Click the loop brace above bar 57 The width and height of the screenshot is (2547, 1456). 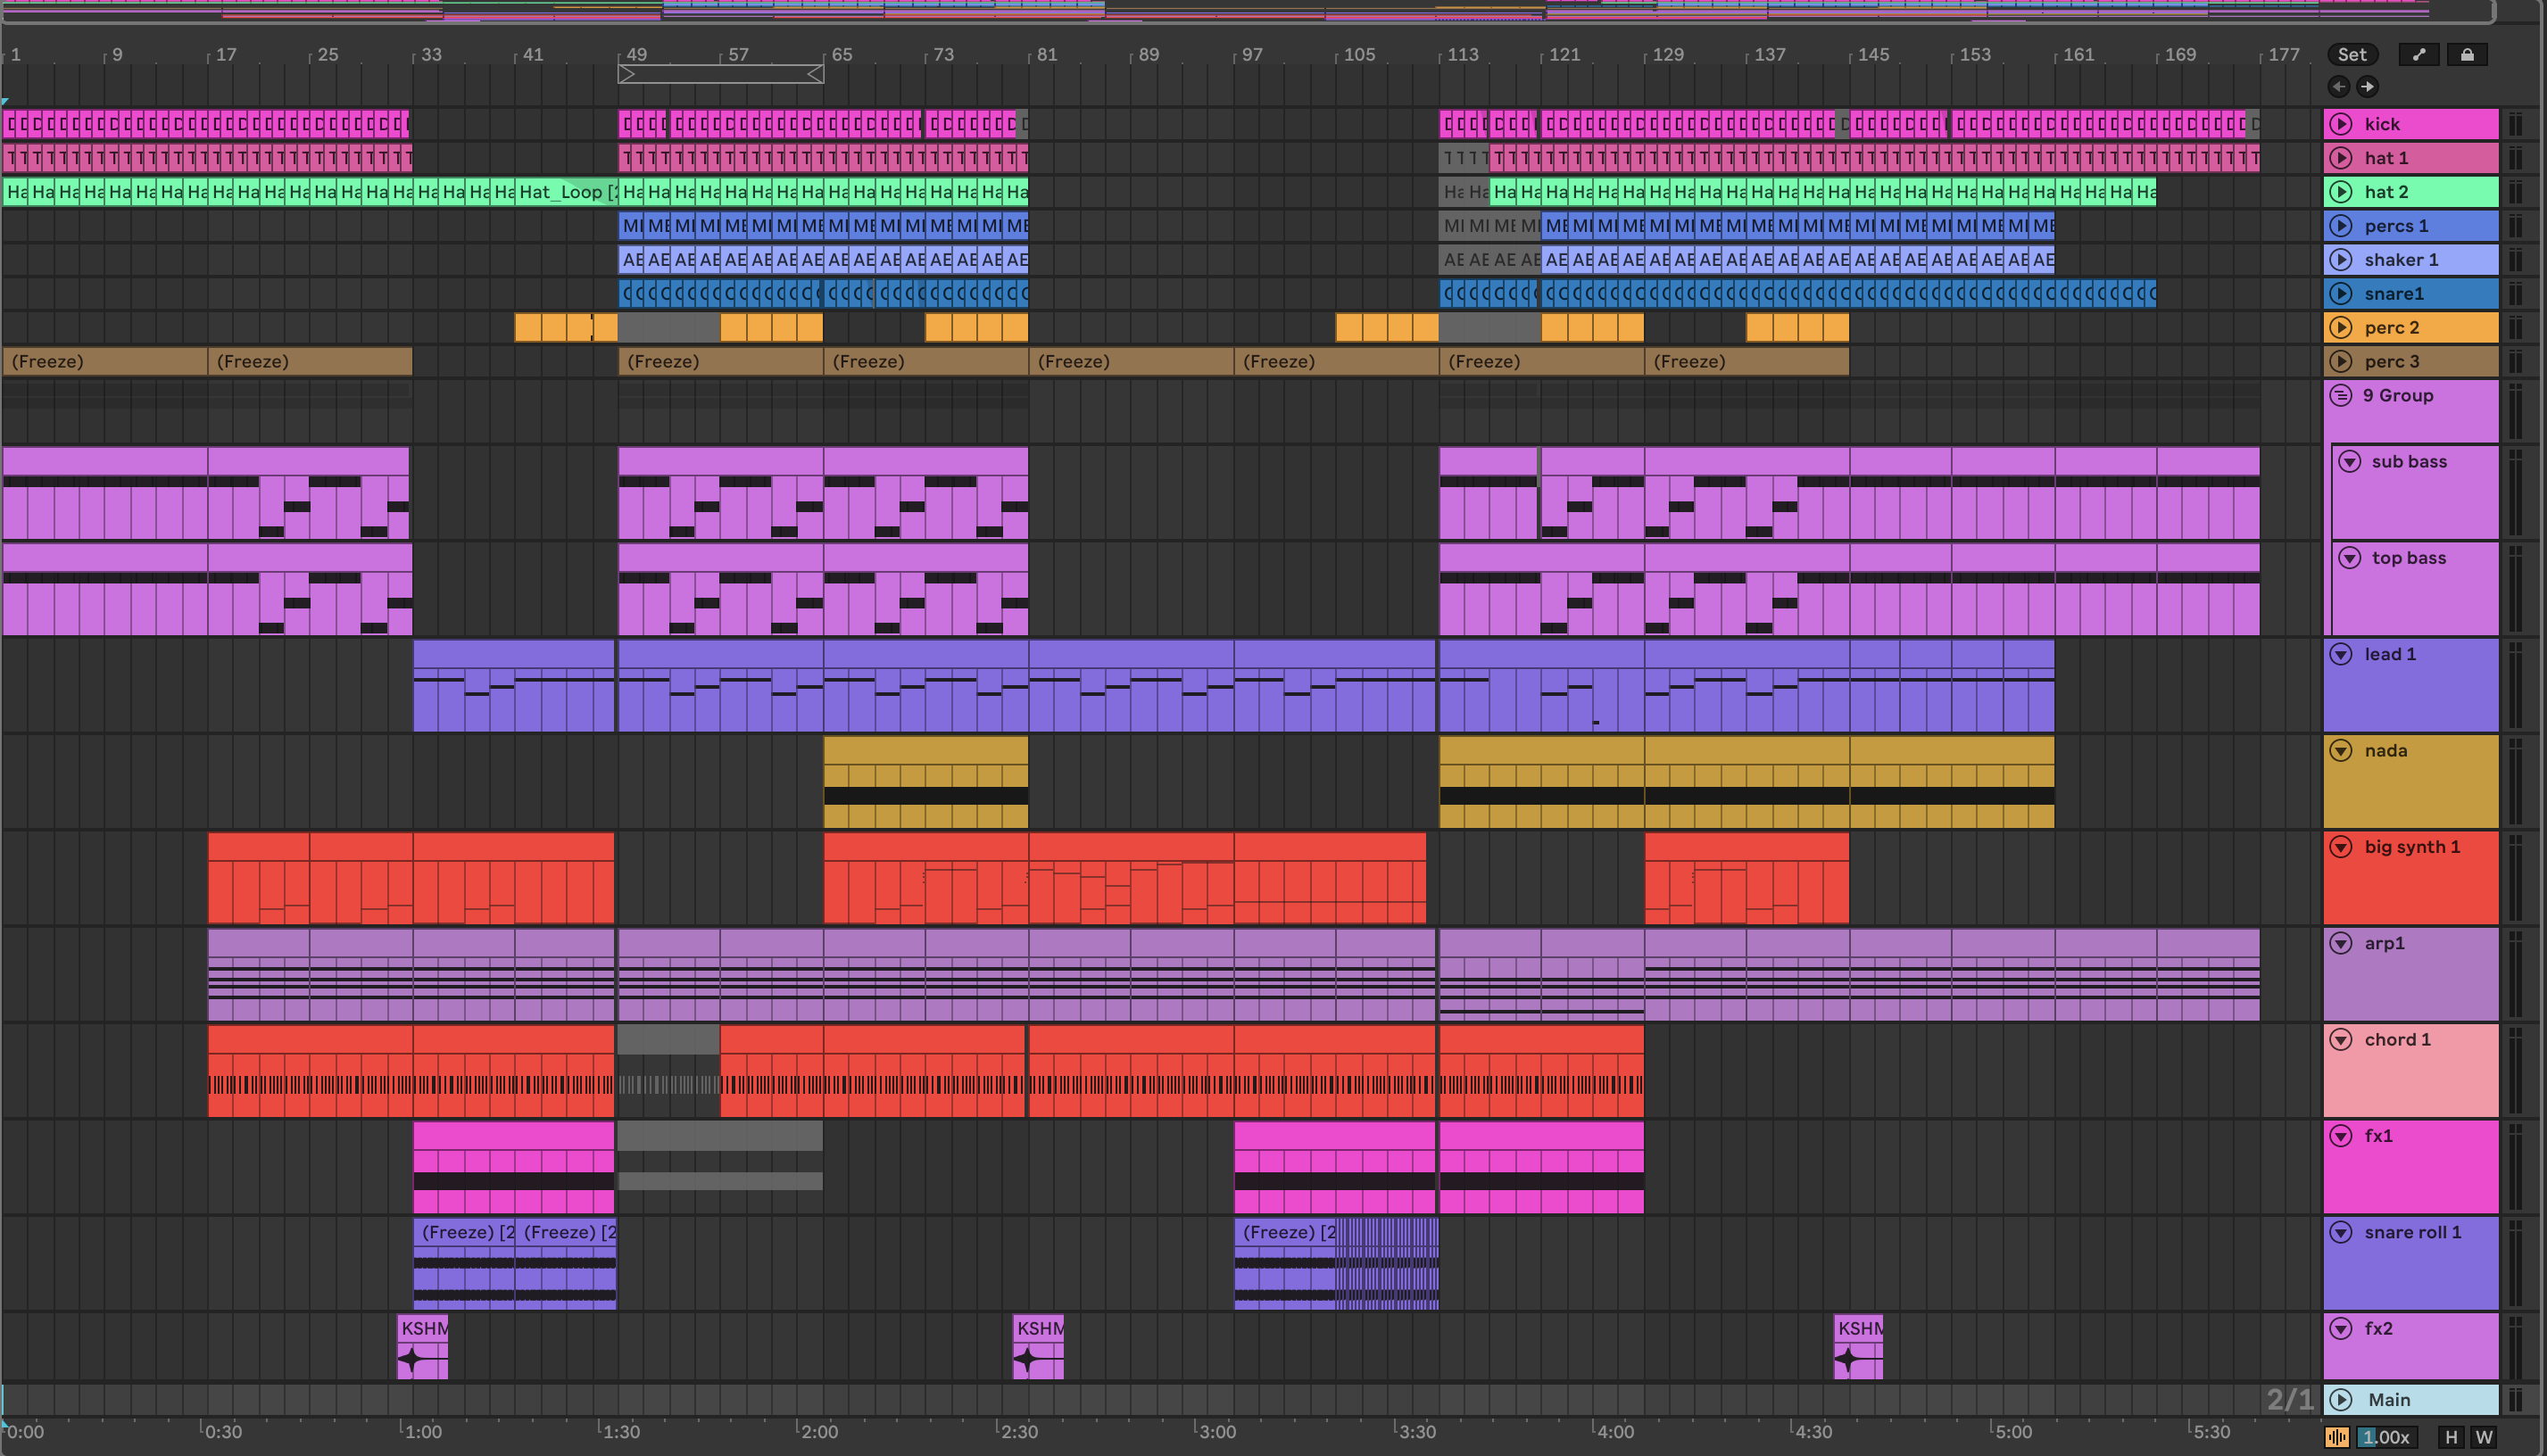721,74
